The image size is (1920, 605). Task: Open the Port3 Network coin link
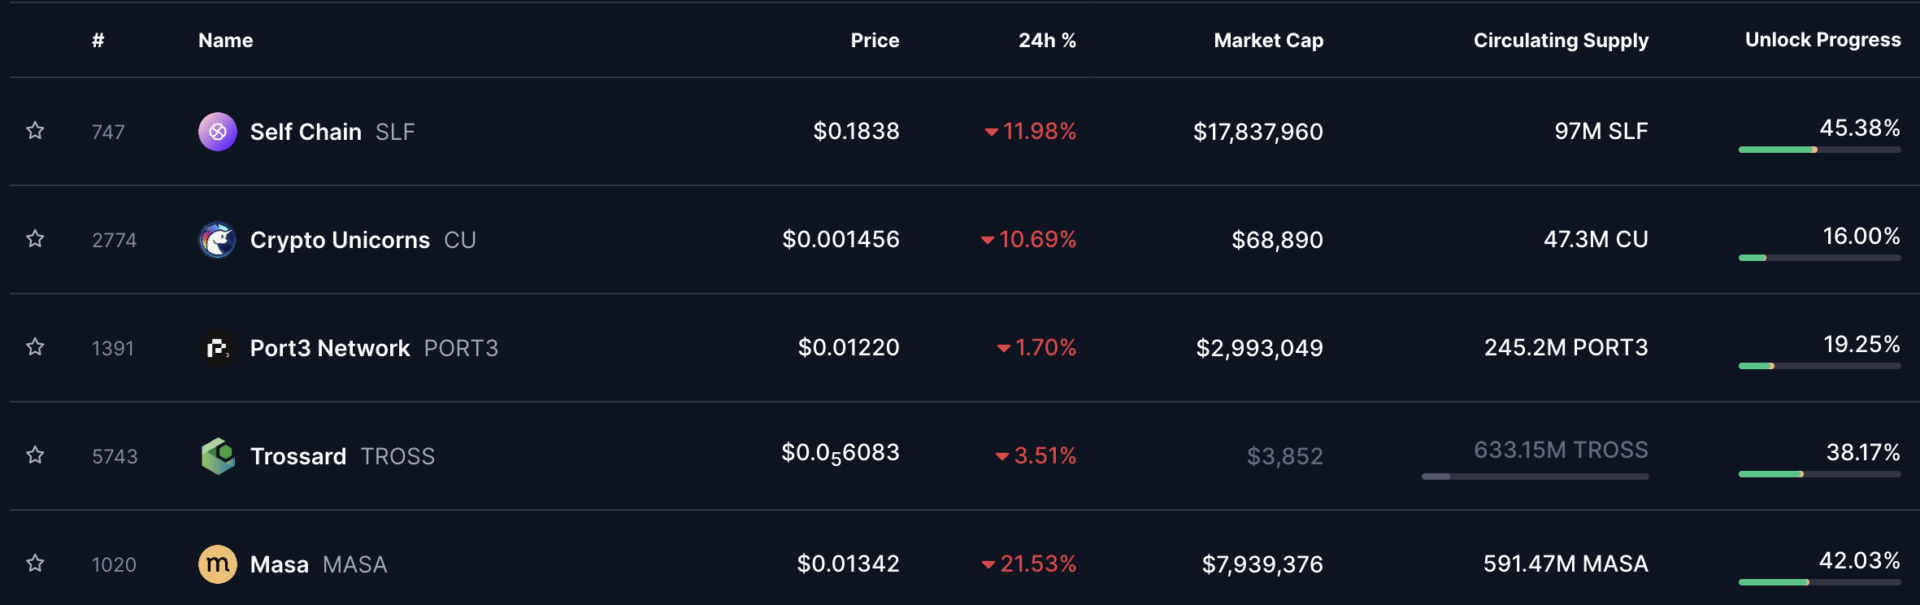tap(330, 348)
